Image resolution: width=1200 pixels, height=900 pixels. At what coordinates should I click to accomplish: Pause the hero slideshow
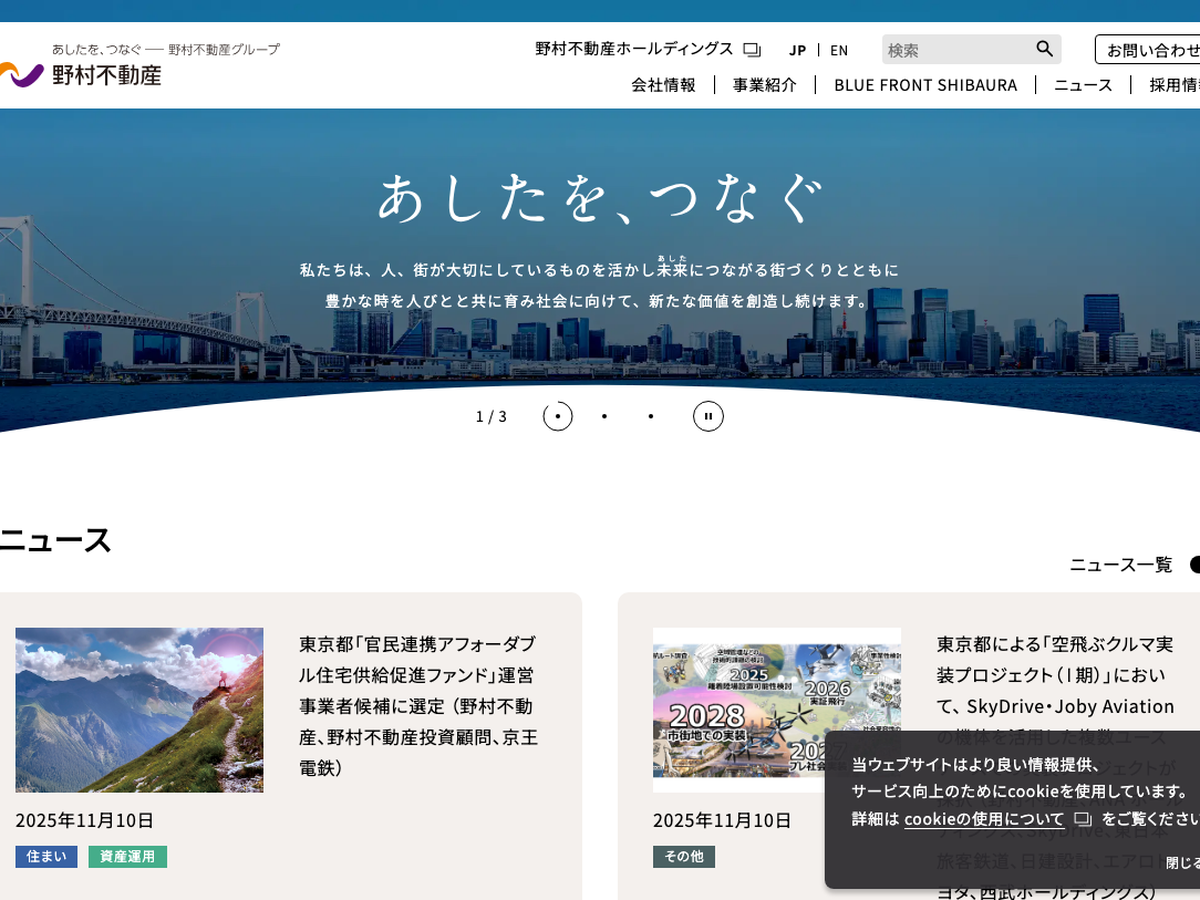(708, 416)
